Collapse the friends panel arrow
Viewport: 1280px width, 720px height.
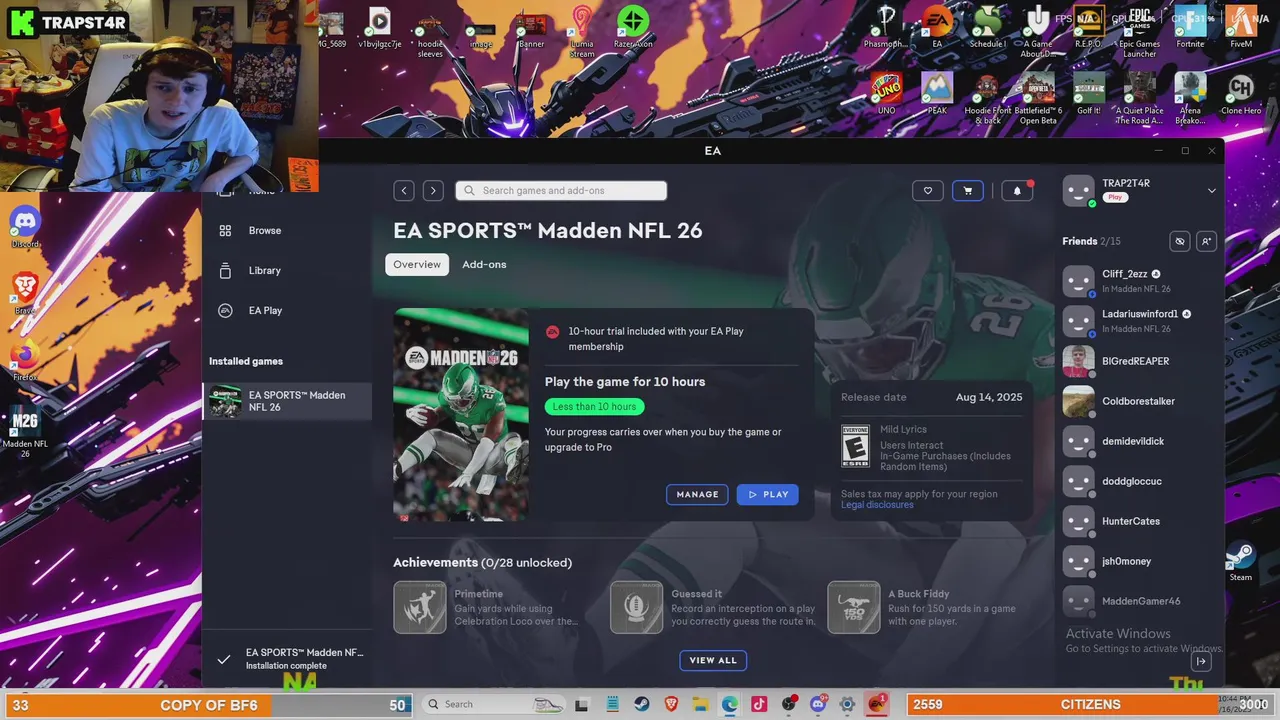(x=1201, y=661)
